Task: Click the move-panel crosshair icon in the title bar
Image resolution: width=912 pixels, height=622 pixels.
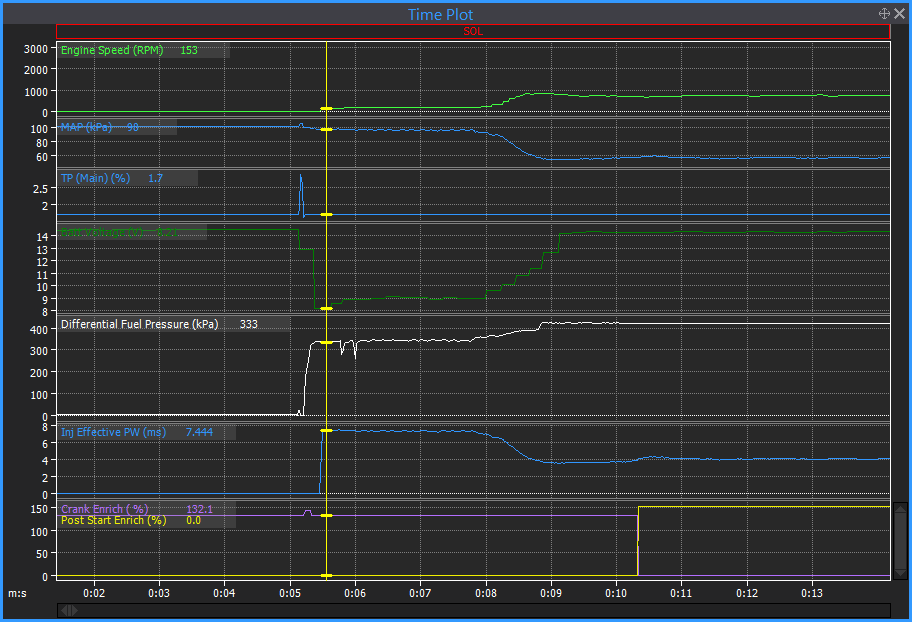Action: coord(884,13)
